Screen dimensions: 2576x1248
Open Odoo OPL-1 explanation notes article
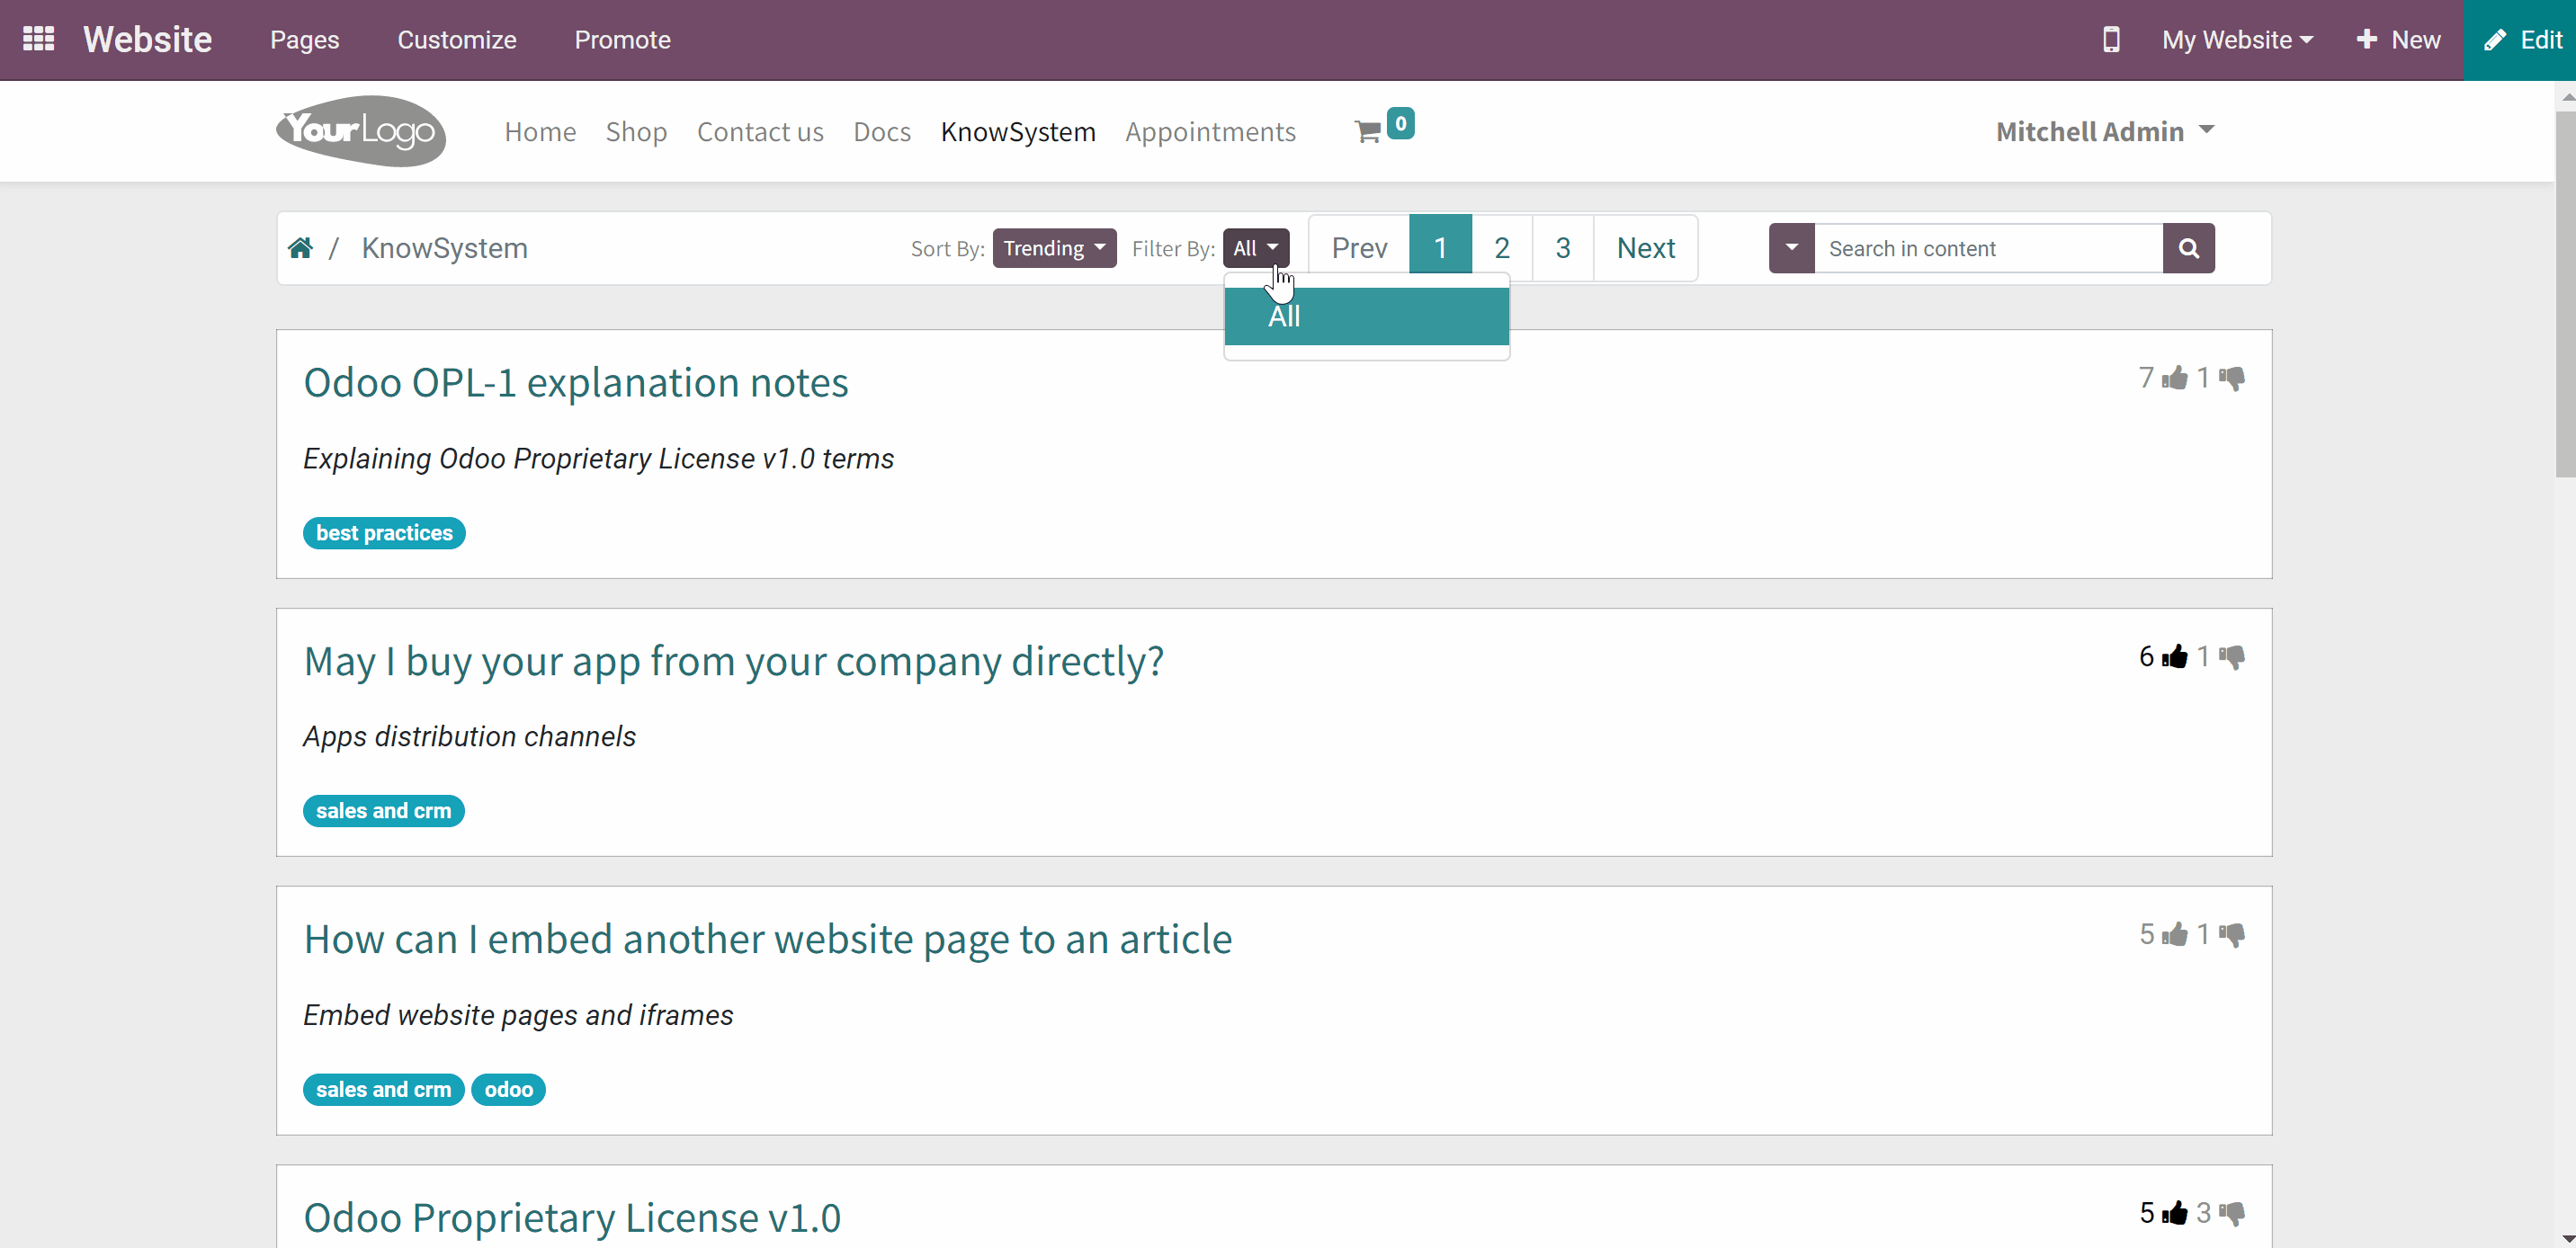pos(576,383)
